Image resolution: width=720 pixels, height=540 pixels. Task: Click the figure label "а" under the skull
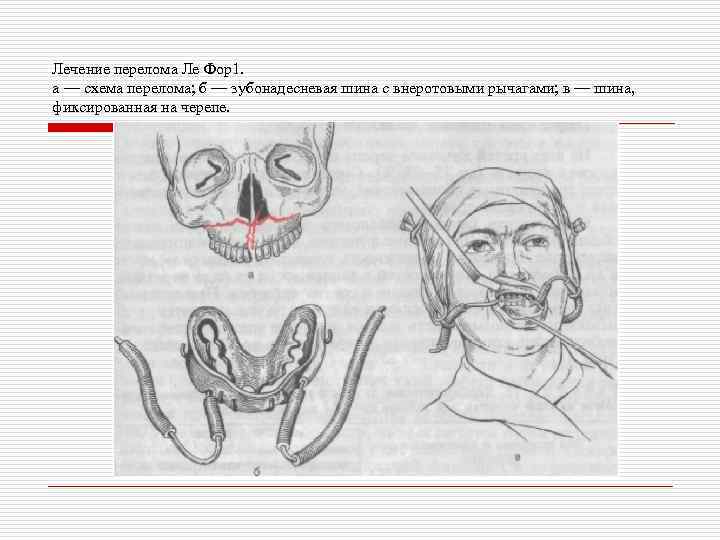tap(251, 275)
